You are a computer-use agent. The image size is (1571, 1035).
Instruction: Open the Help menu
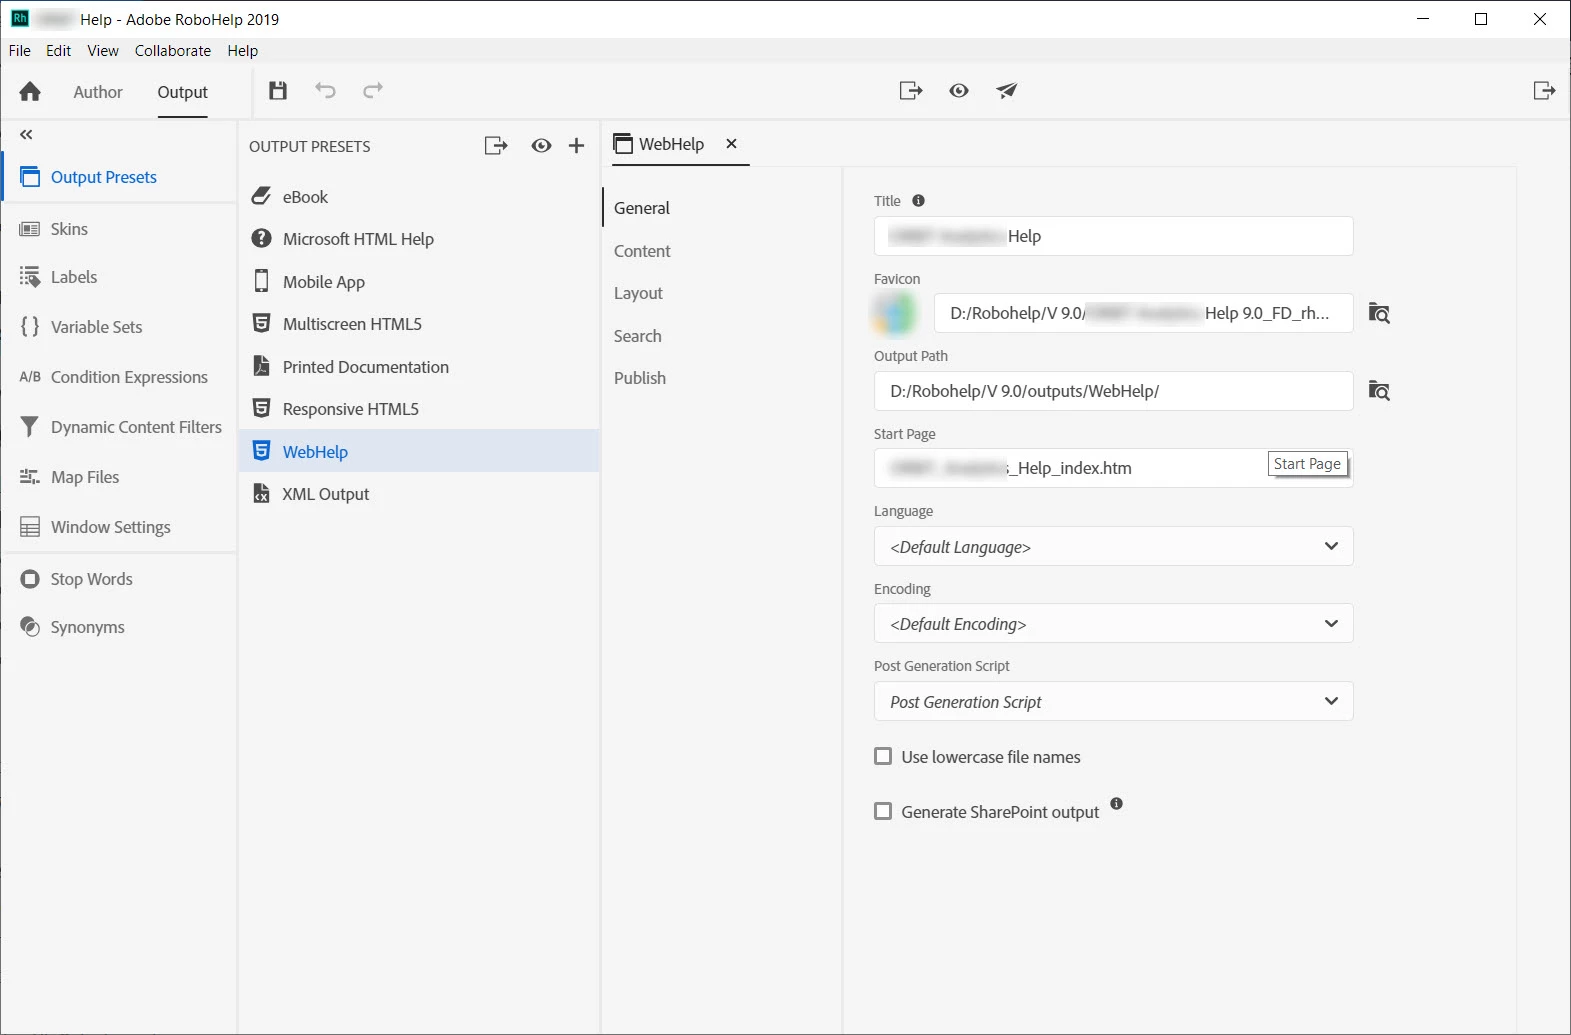(x=243, y=51)
